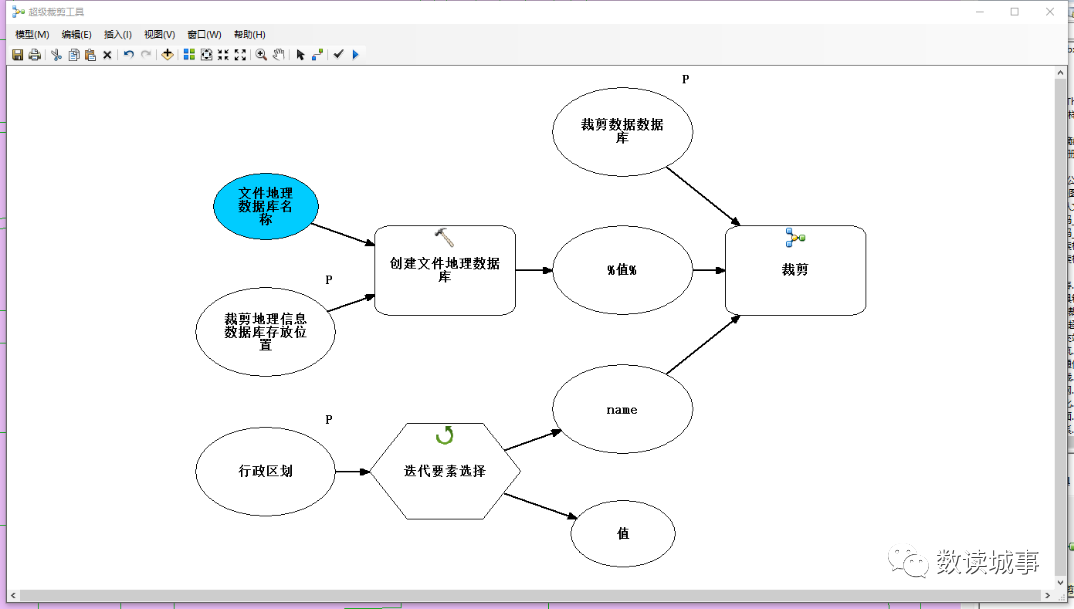The image size is (1074, 609).
Task: Select the 裁剪数据数据库 variable oval
Action: click(x=623, y=132)
